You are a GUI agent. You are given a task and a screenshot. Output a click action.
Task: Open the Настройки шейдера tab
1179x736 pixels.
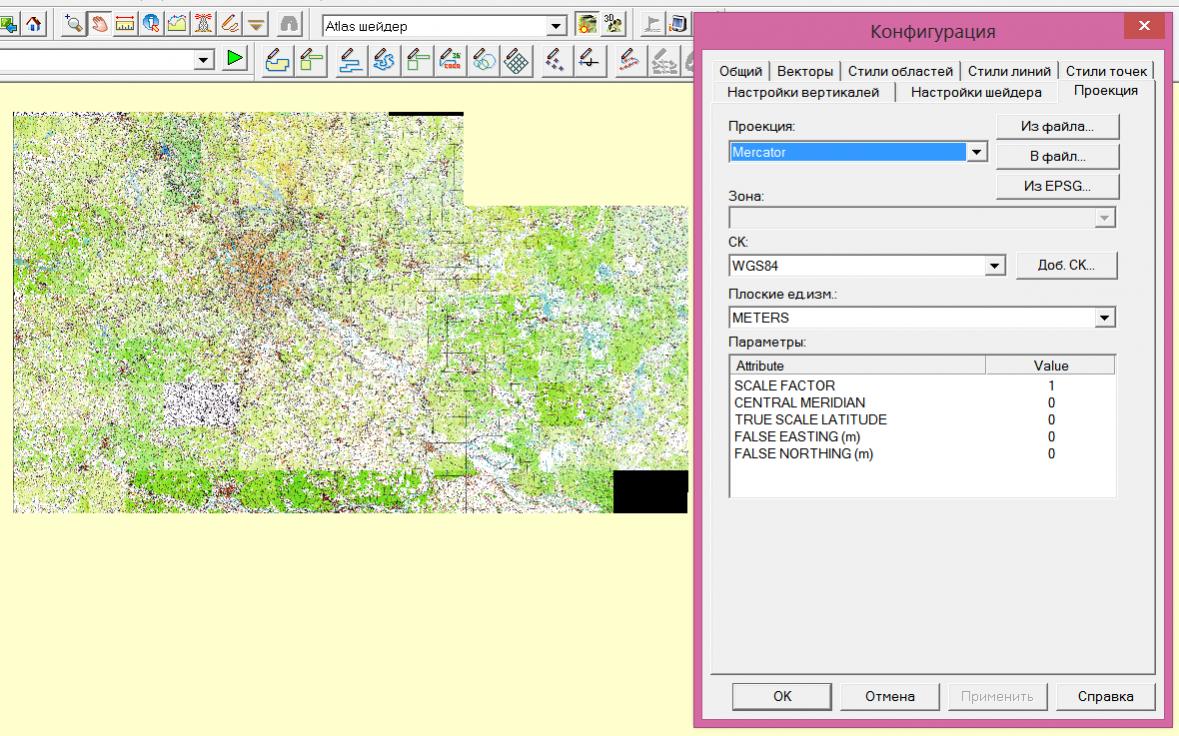[975, 92]
